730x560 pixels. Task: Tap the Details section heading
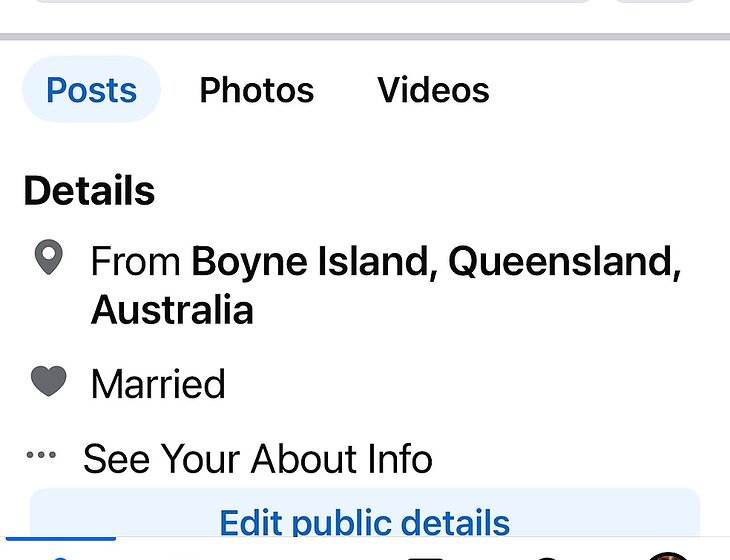click(89, 190)
